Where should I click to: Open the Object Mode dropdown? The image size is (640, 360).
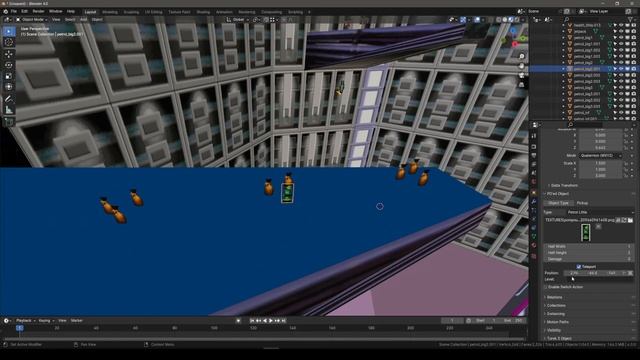32,19
